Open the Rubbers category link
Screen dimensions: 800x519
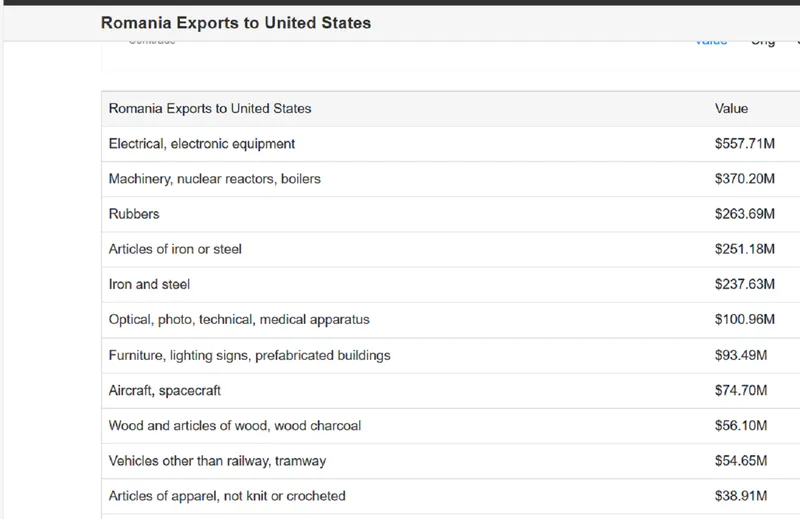(134, 214)
